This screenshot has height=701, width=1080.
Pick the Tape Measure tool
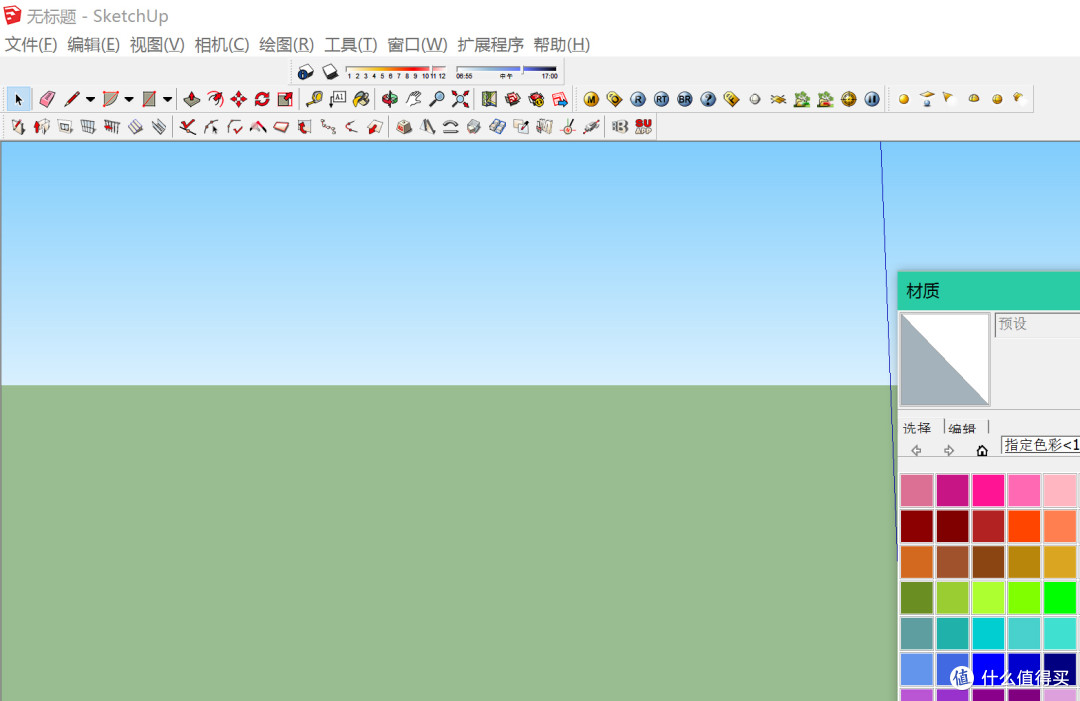tap(314, 99)
